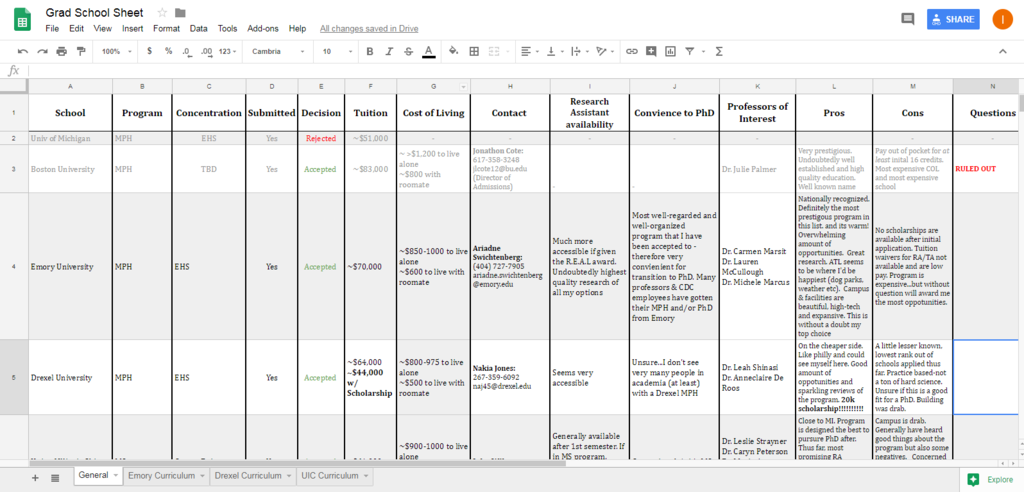Click the insert link chain icon

pos(632,51)
